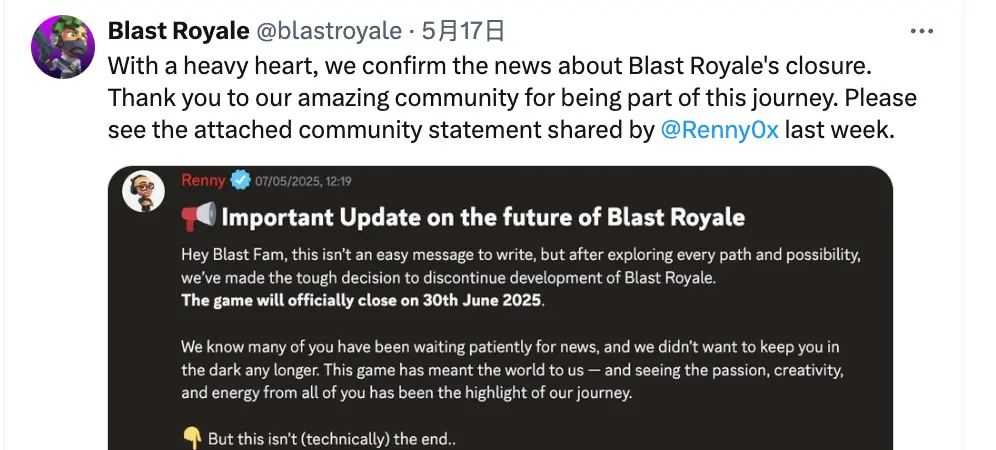Screen dimensions: 996x450
Task: Click the "With a heavy heart" post text
Action: pyautogui.click(x=489, y=66)
